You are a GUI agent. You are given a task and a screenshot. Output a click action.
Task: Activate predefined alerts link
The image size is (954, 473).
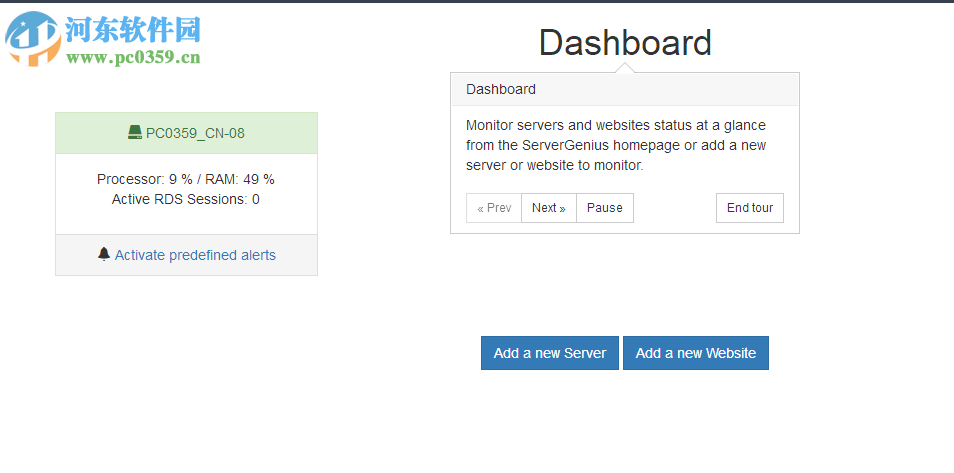[195, 255]
